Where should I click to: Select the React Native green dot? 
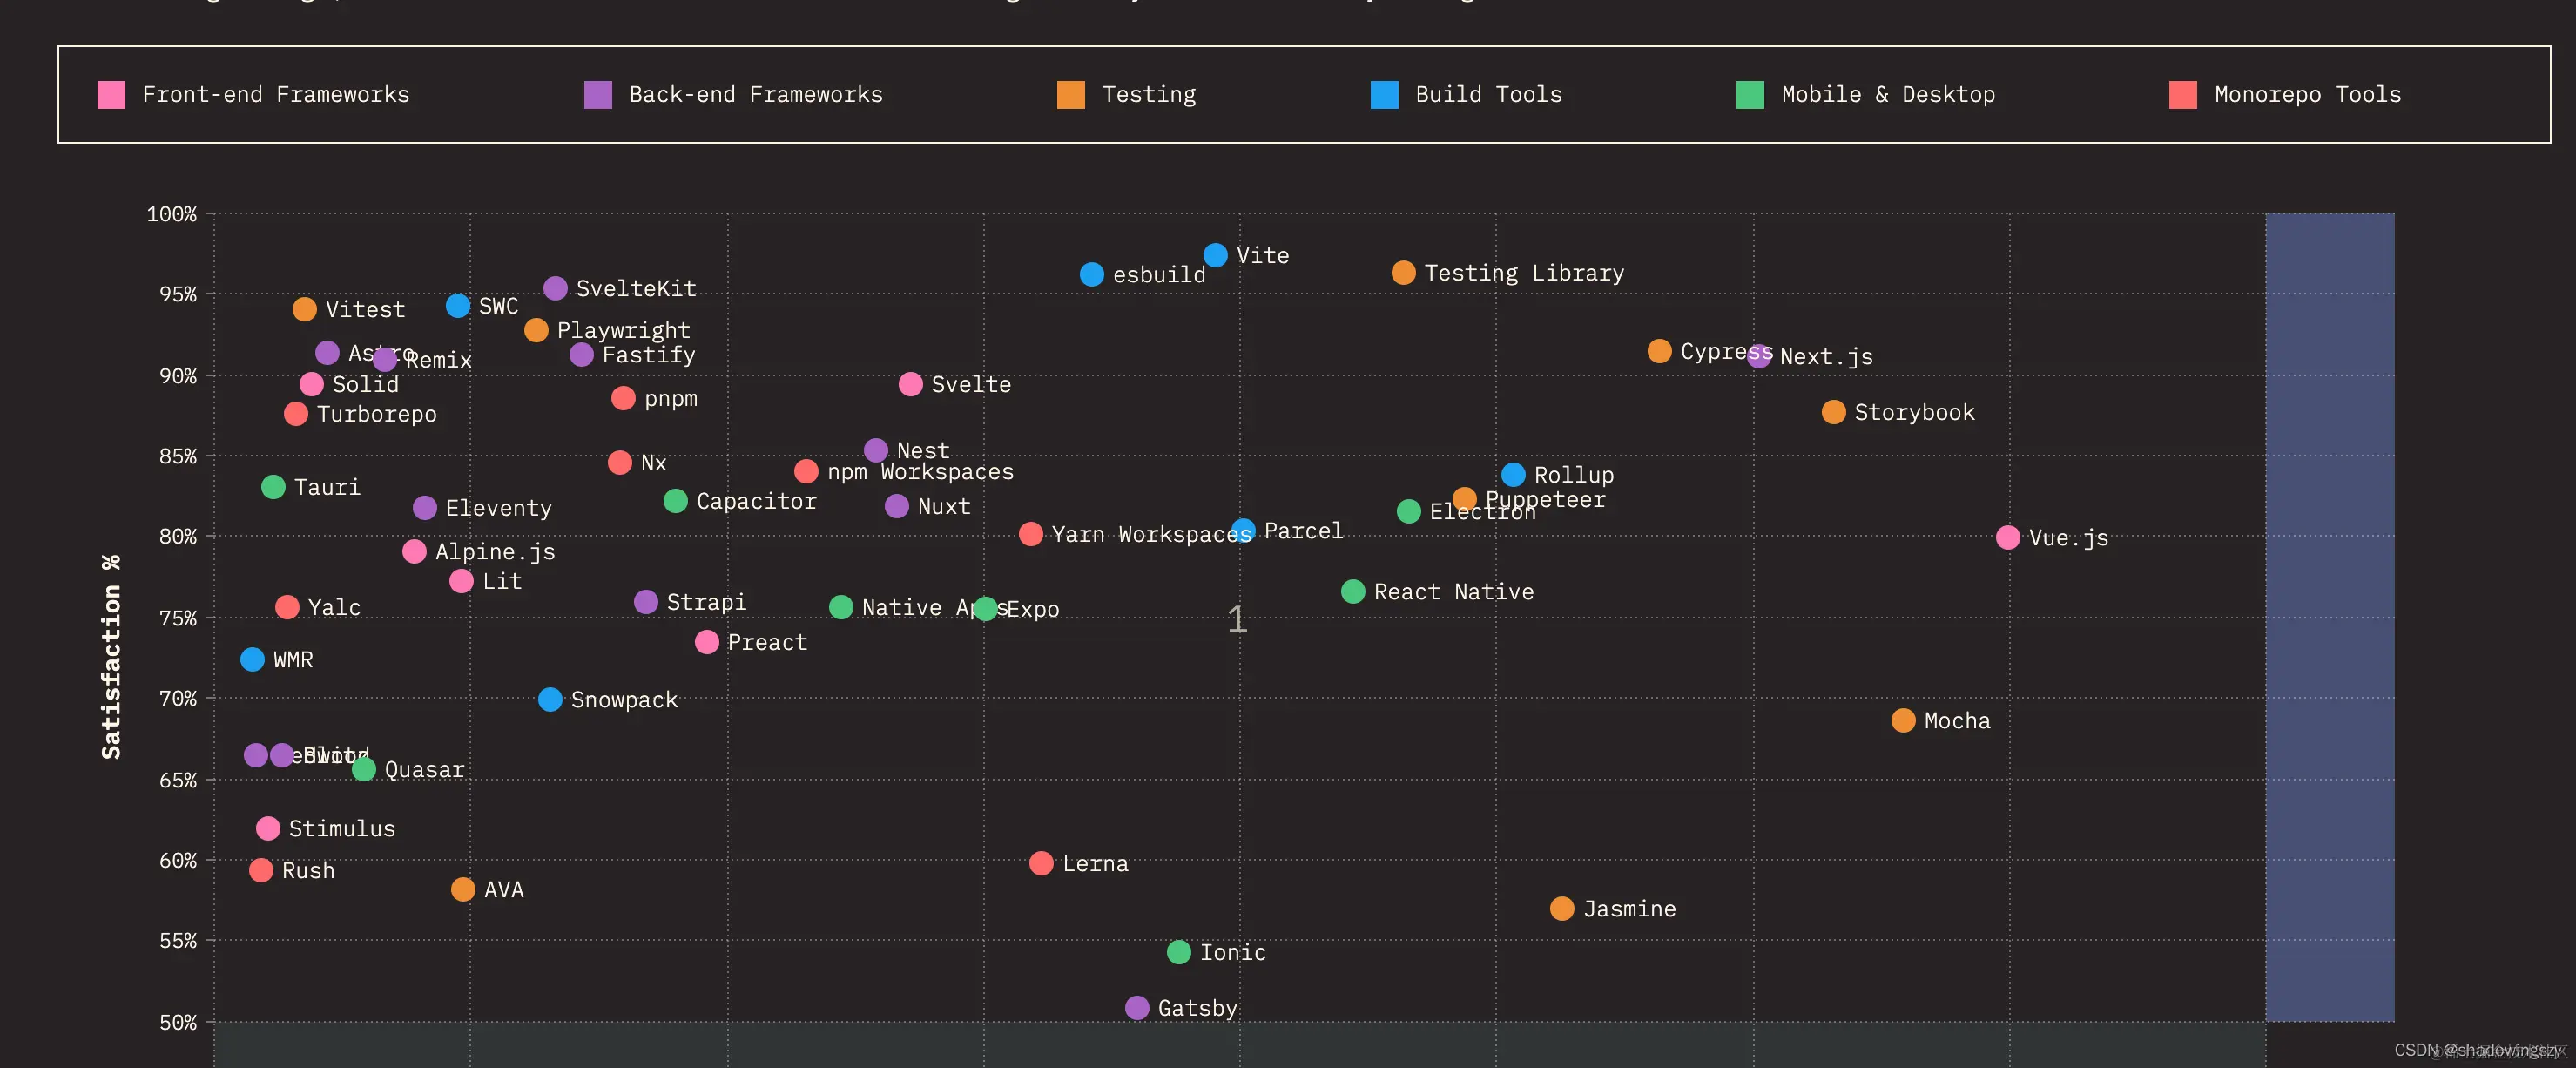point(1353,591)
